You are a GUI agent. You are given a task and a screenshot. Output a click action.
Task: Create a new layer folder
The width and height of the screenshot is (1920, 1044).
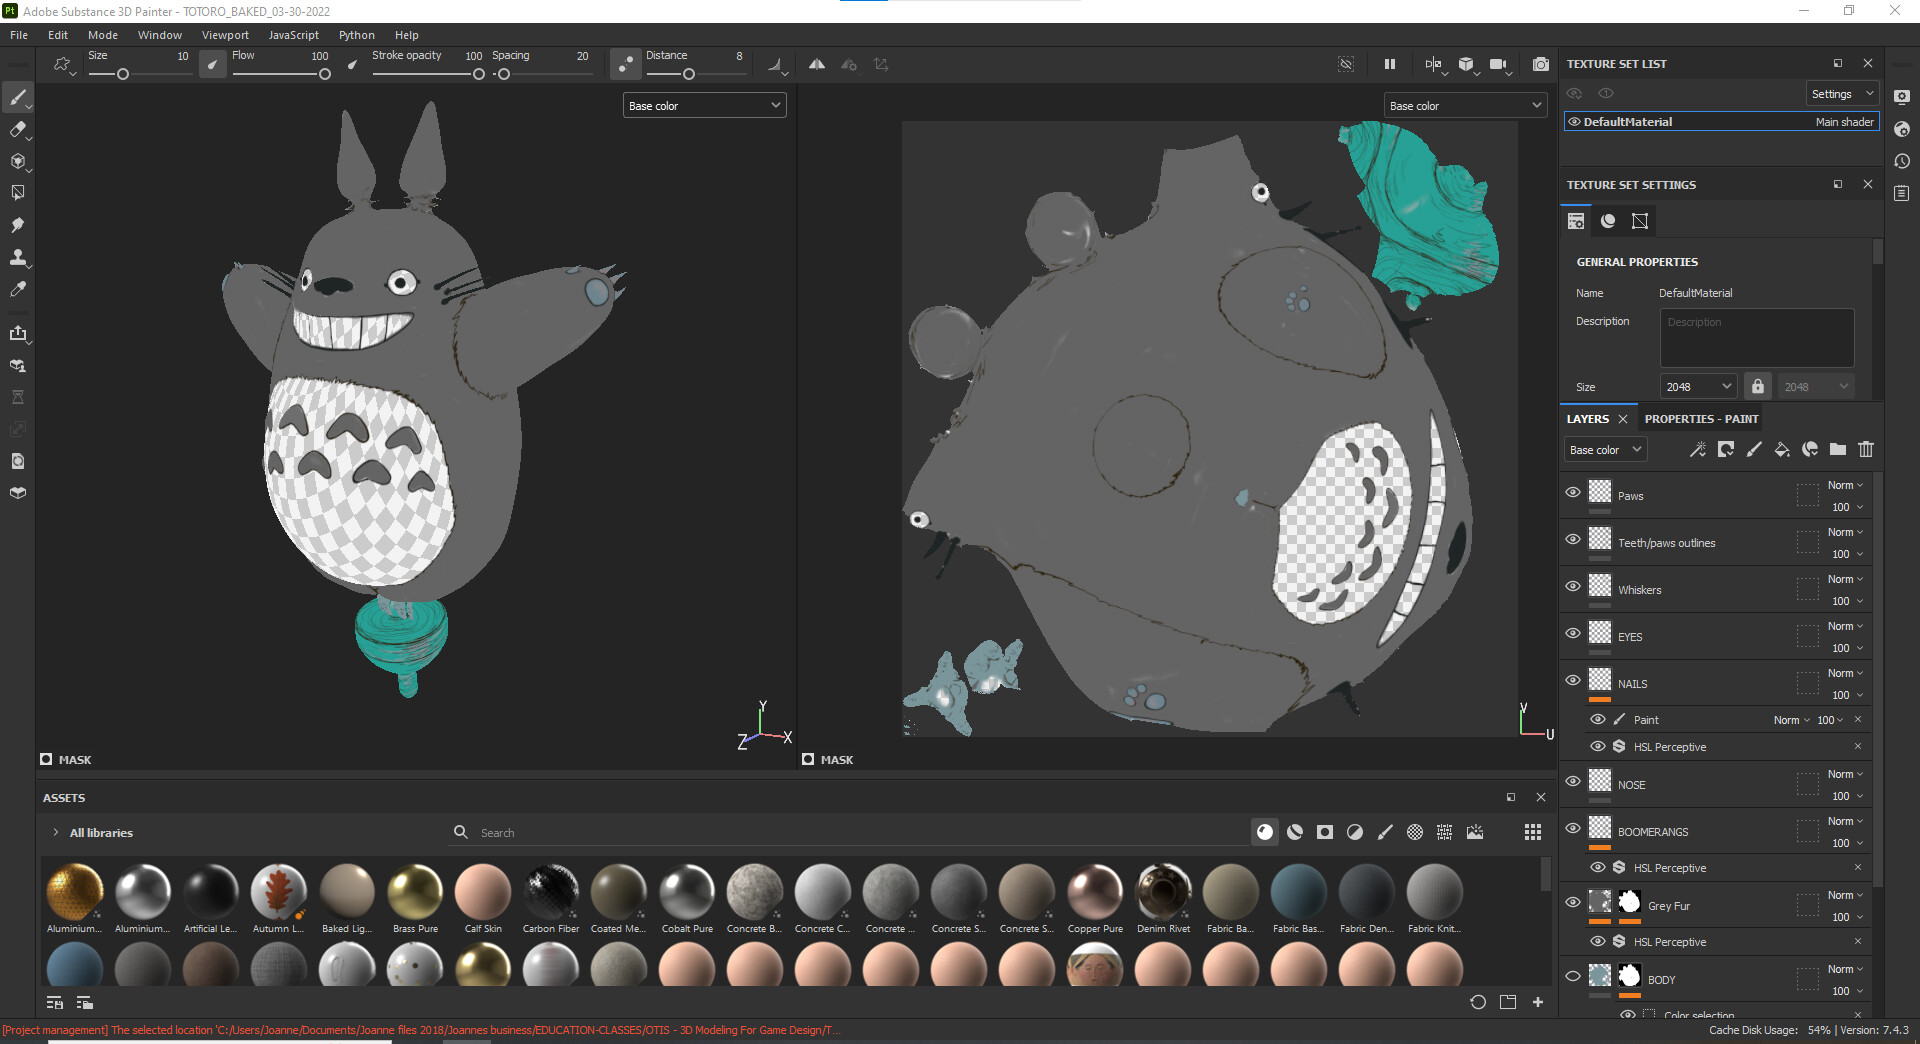(1838, 449)
